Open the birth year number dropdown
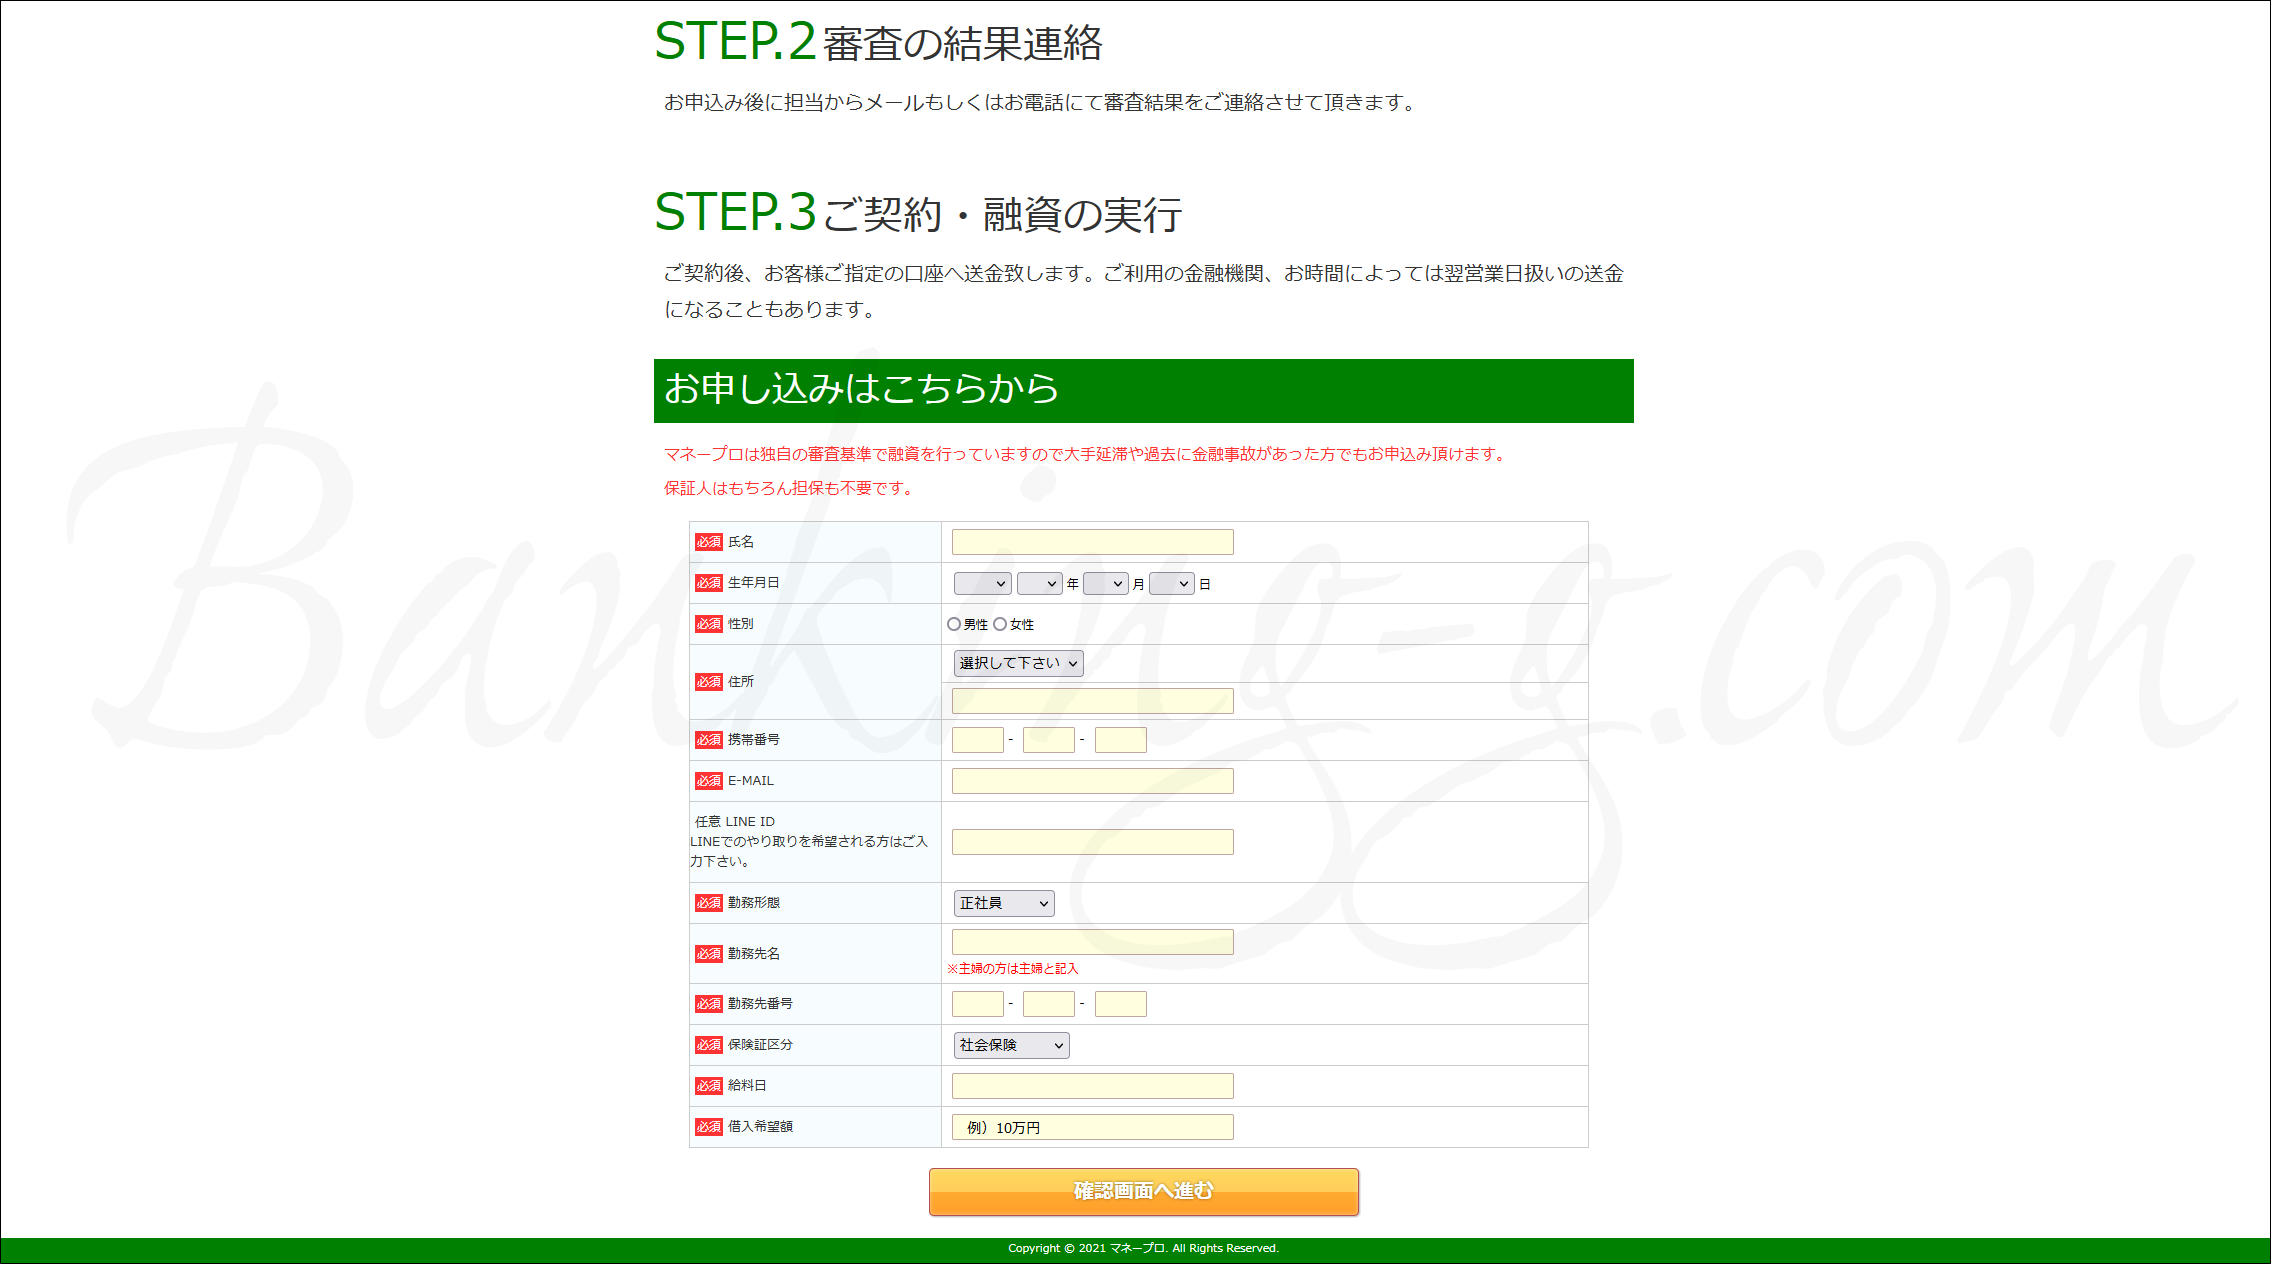 [1039, 584]
